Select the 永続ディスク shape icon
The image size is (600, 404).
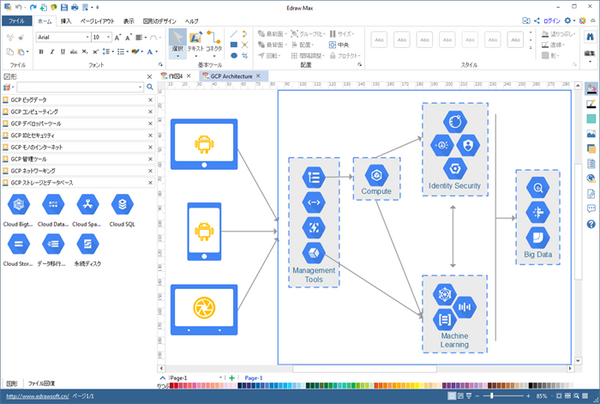pos(88,244)
